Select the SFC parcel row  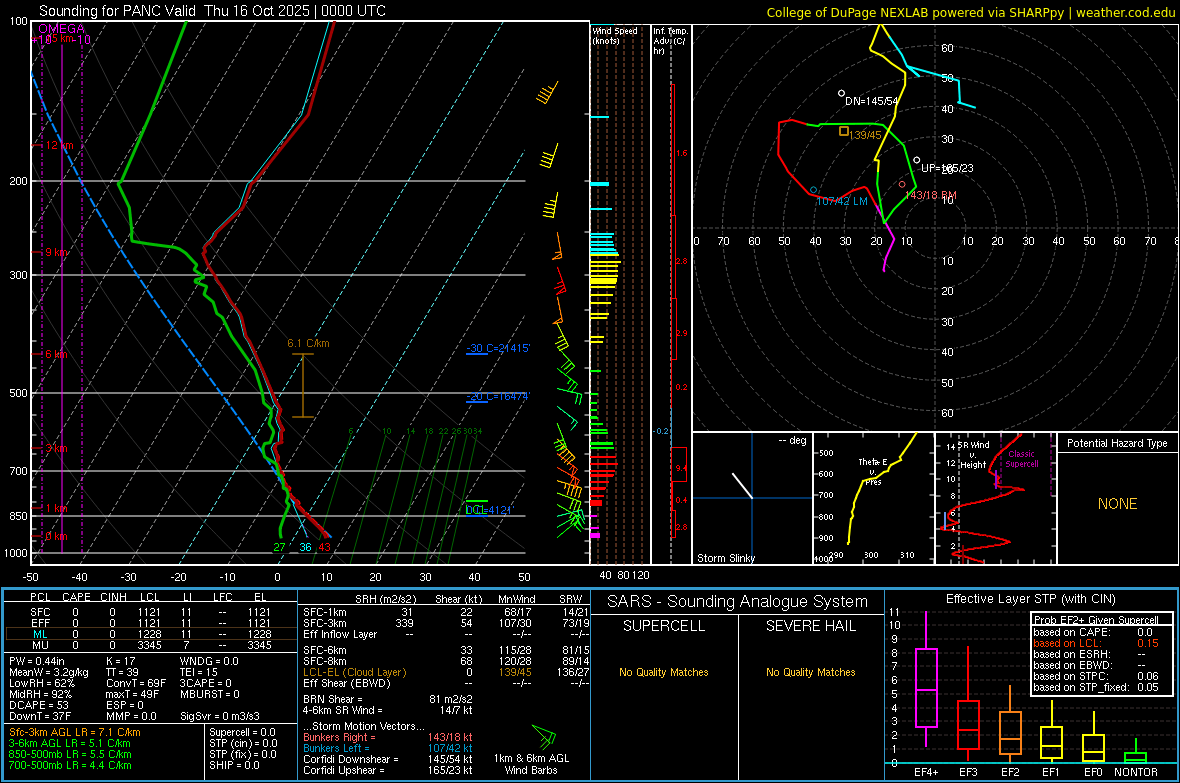(x=151, y=612)
